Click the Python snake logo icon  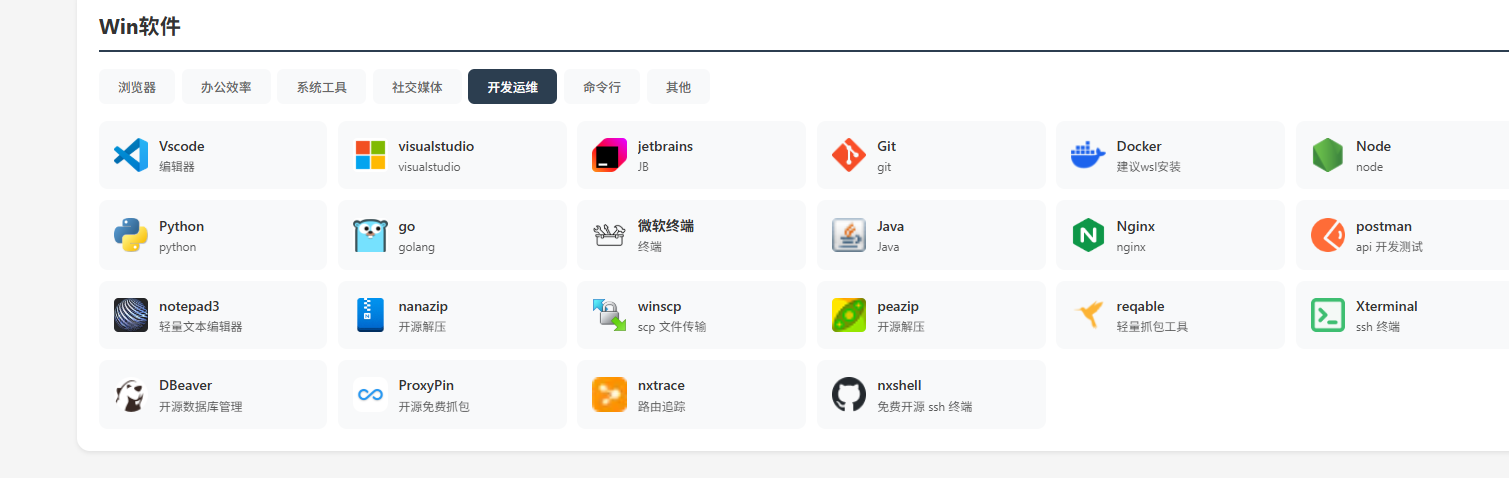click(131, 235)
